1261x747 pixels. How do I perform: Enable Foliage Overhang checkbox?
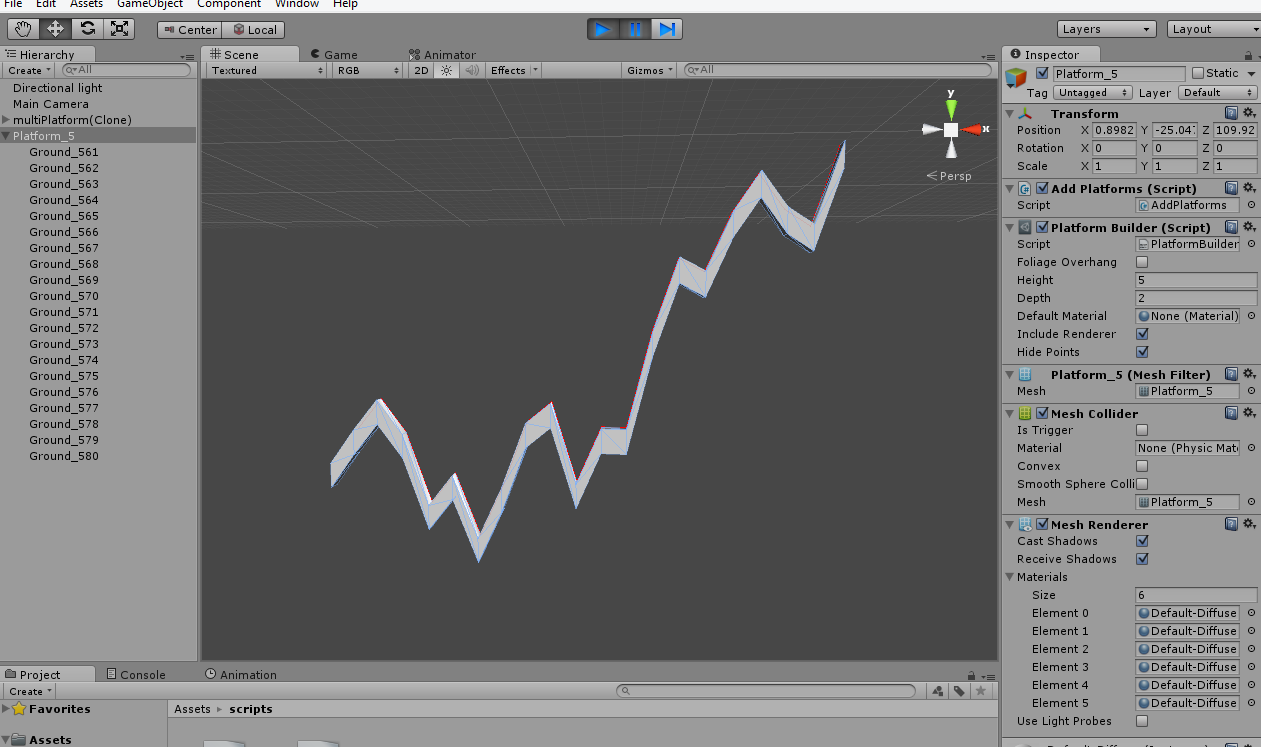coord(1142,262)
